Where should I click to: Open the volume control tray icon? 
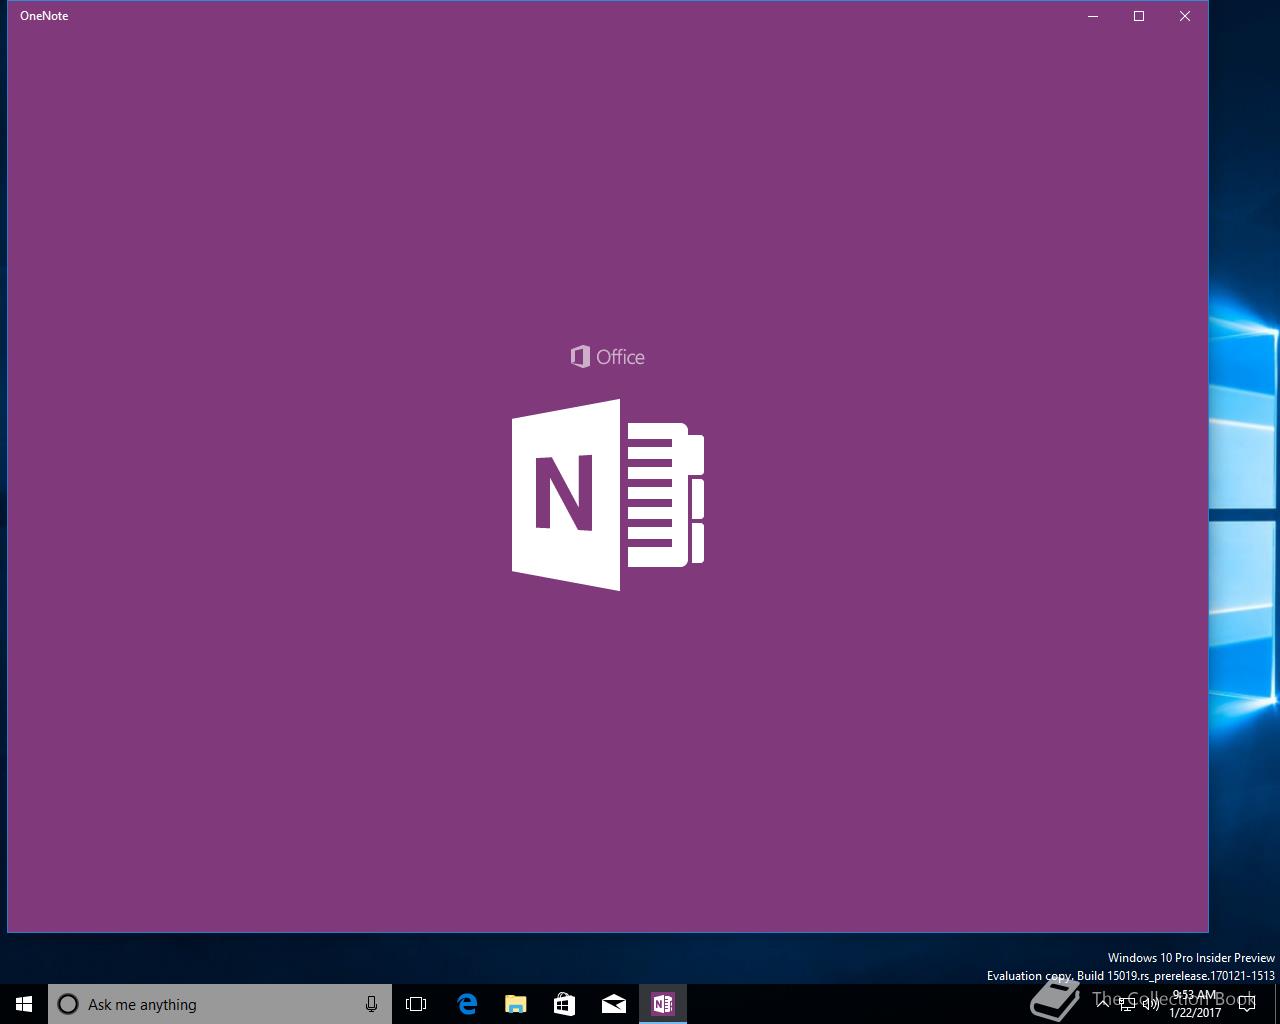tap(1151, 1004)
